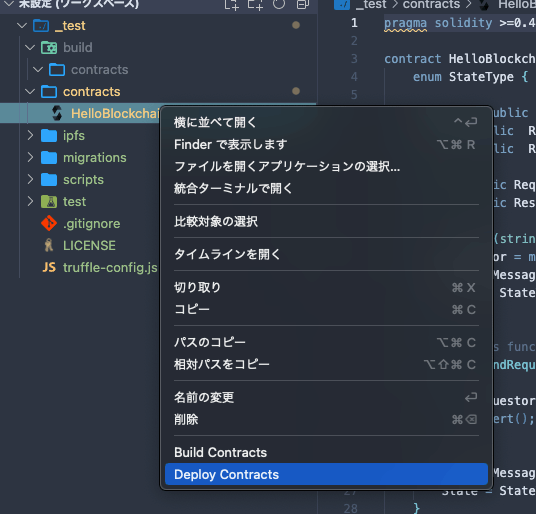The image size is (536, 514).
Task: Choose 名前の変更 to rename file
Action: [326, 397]
